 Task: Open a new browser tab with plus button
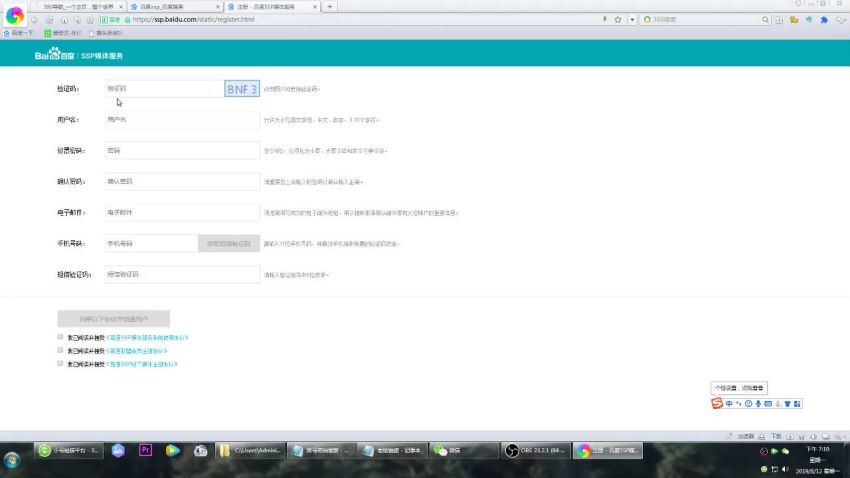tap(330, 6)
